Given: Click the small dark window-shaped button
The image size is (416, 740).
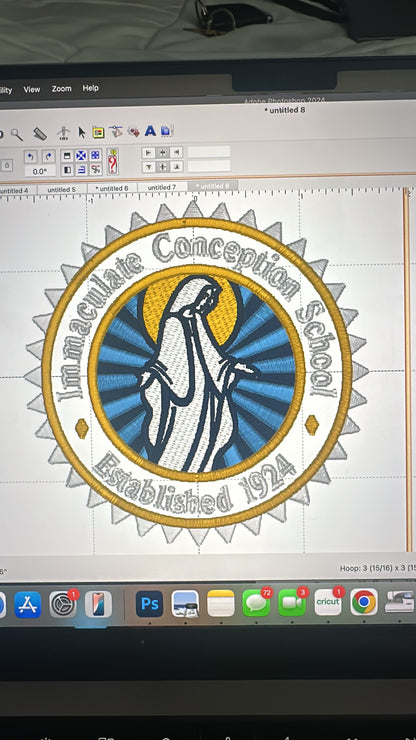Looking at the screenshot, I should (68, 156).
